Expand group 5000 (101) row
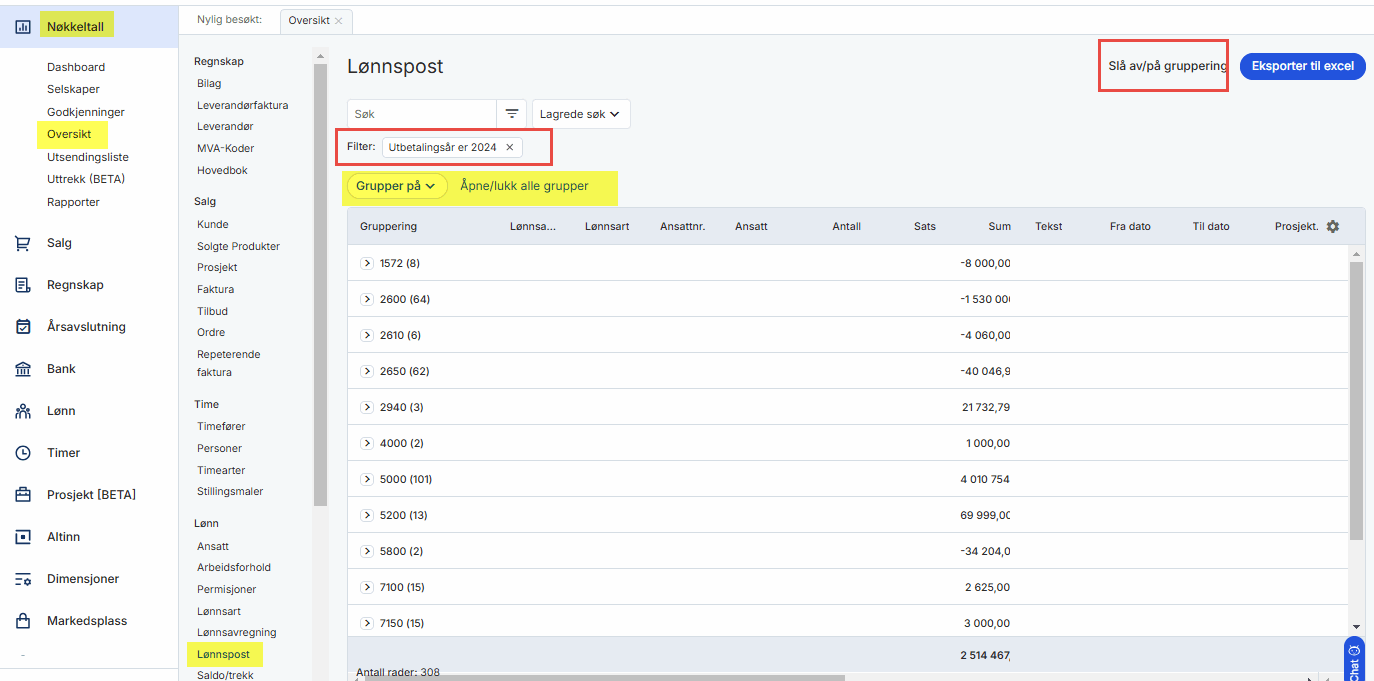1374x681 pixels. (367, 479)
